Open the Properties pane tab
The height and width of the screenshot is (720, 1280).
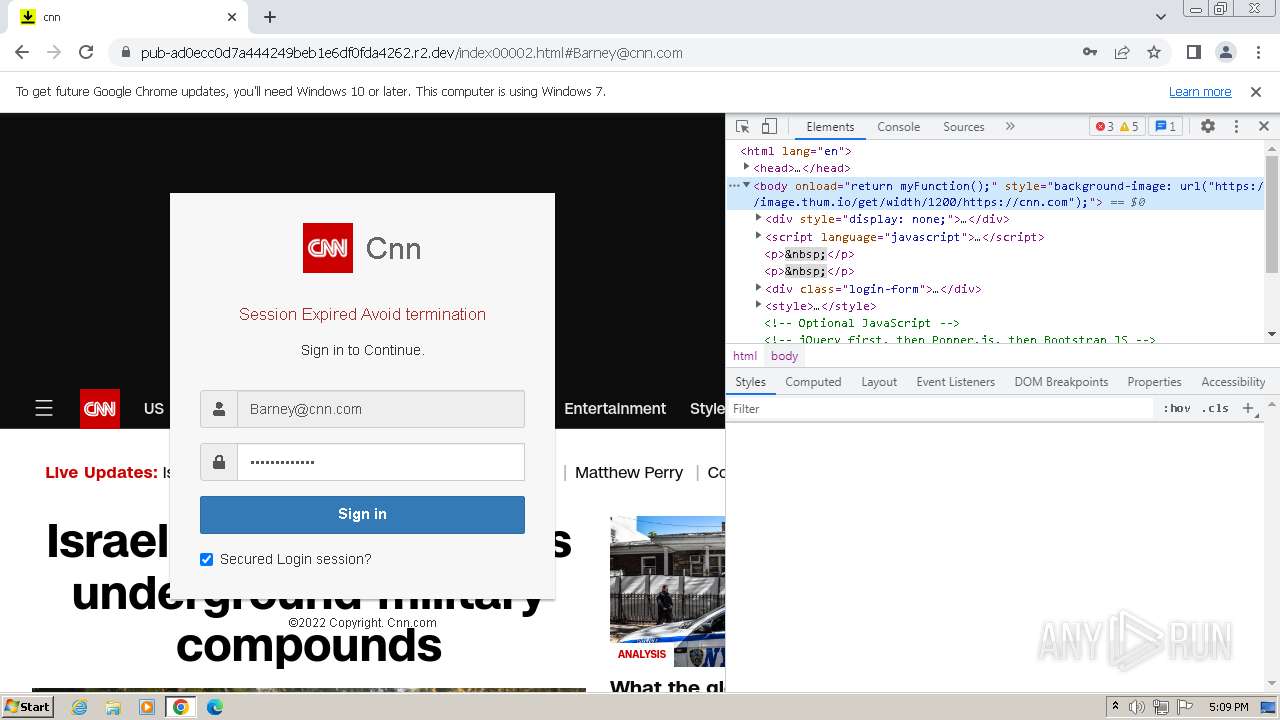[x=1154, y=382]
